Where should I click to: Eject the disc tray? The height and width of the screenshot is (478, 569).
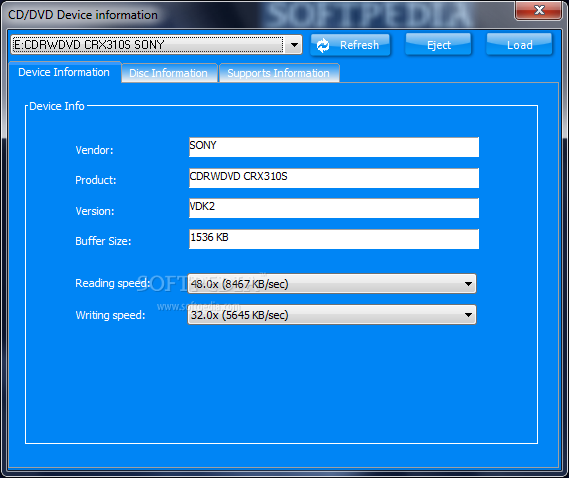coord(438,45)
